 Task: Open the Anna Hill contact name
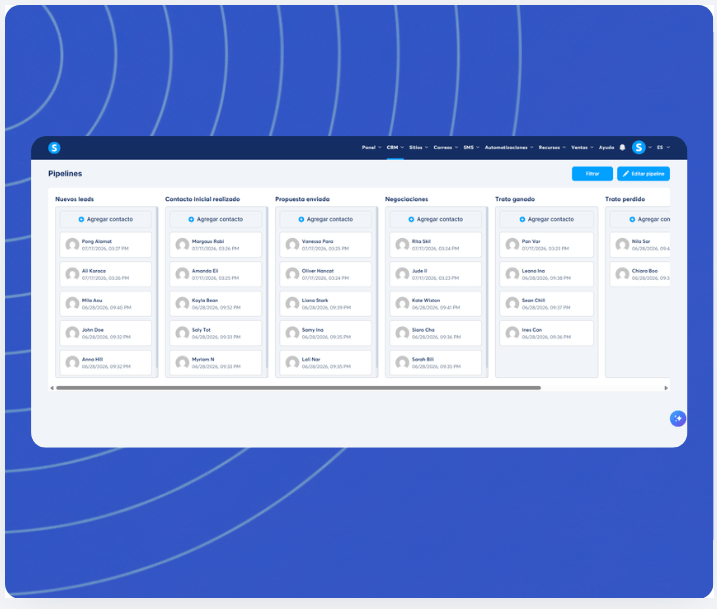[x=92, y=359]
